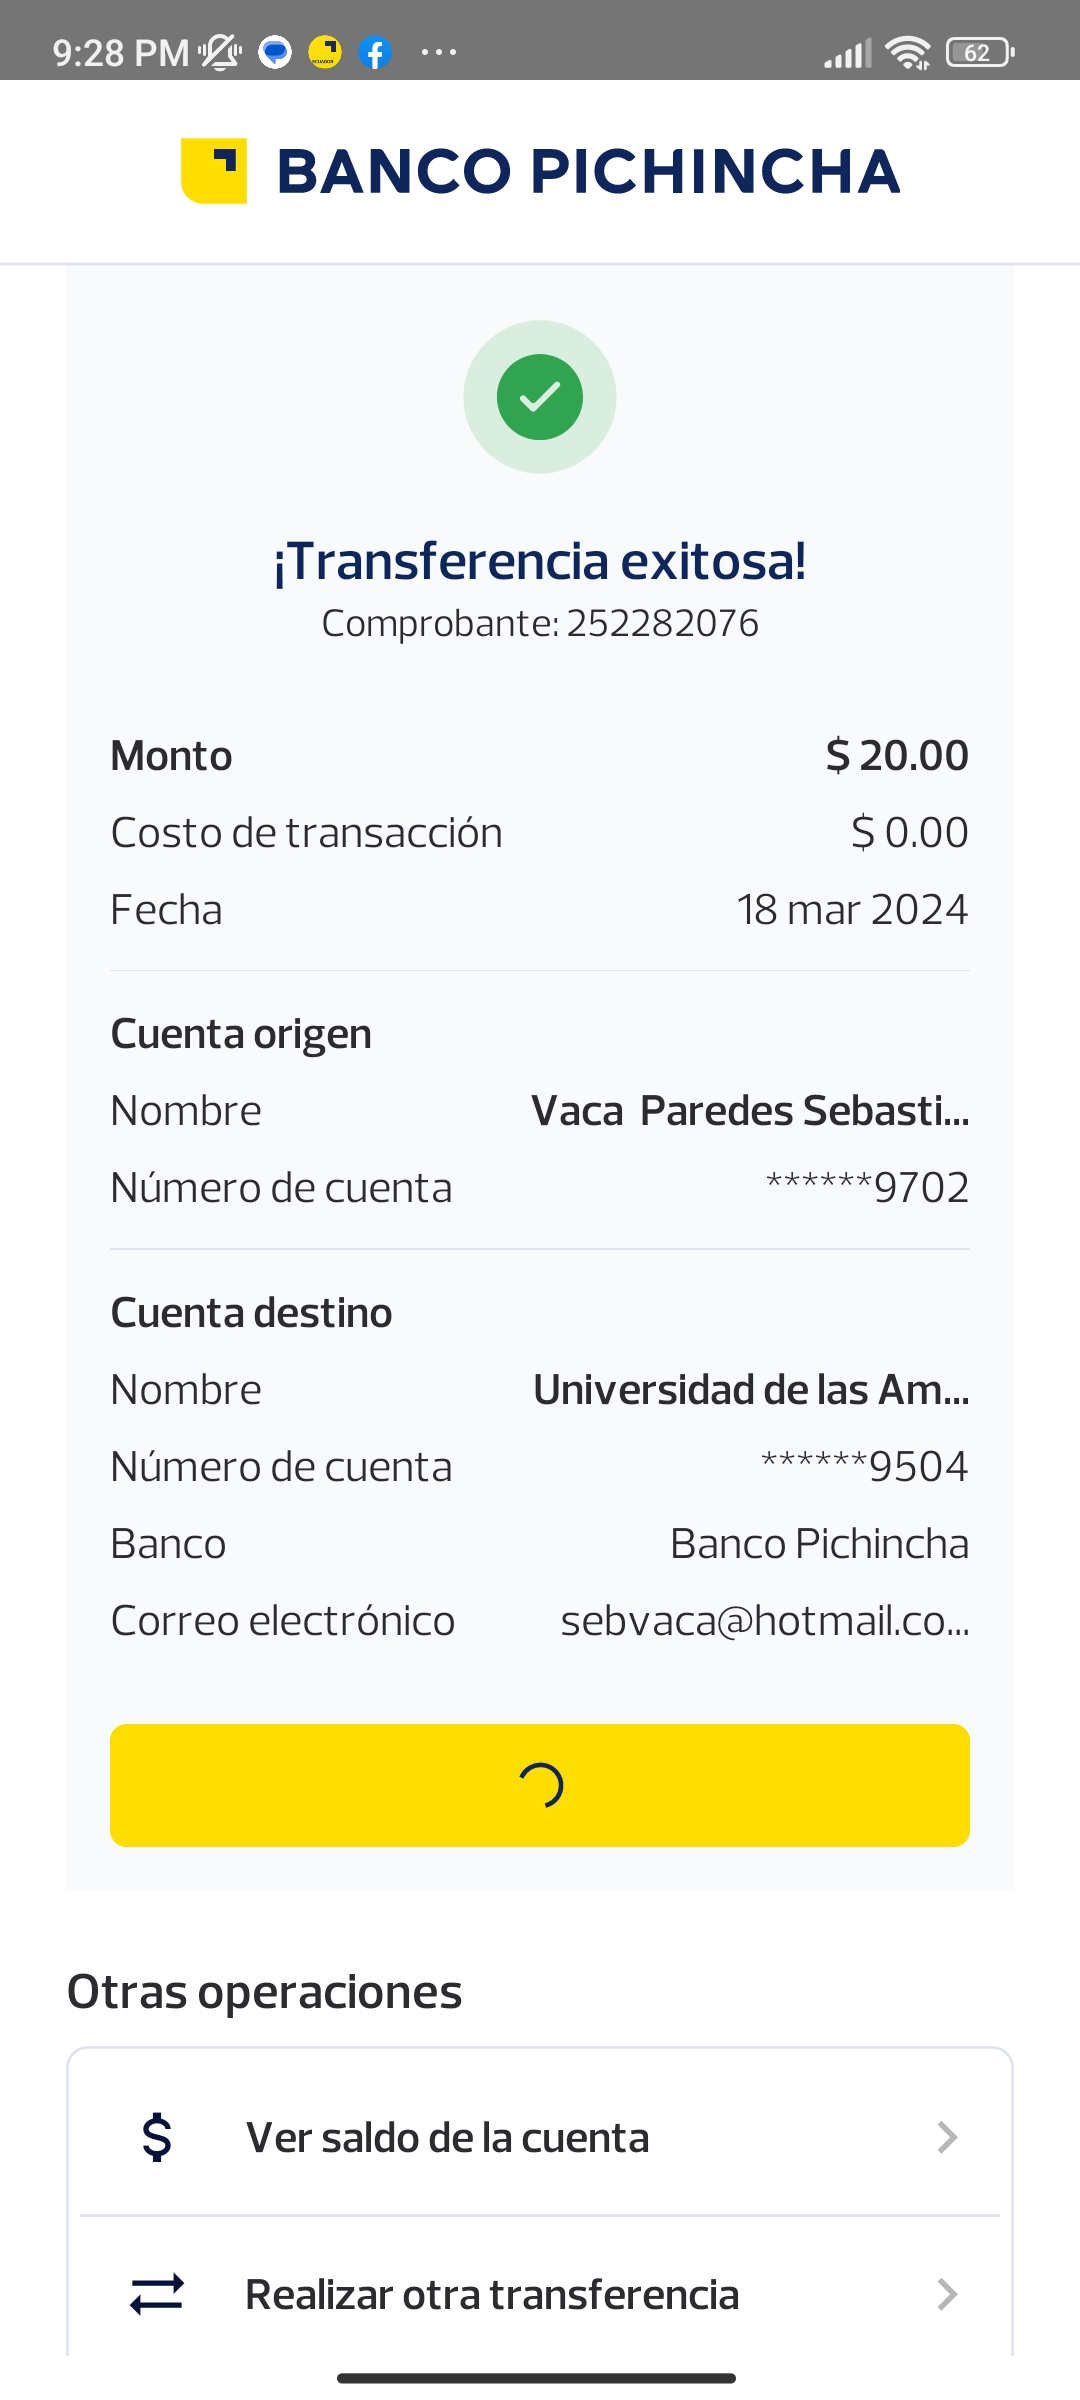Select Realizar otra transferencia option
This screenshot has height=2400, width=1080.
click(492, 2294)
